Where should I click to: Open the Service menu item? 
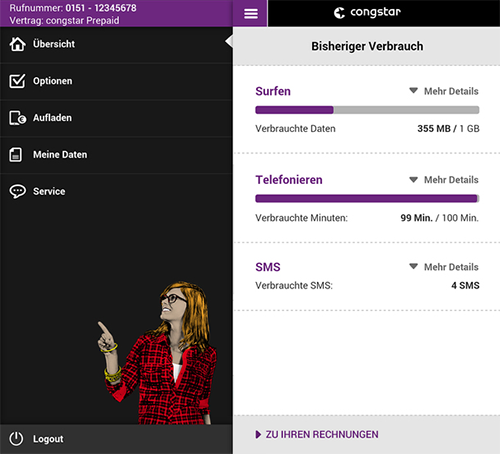(116, 191)
